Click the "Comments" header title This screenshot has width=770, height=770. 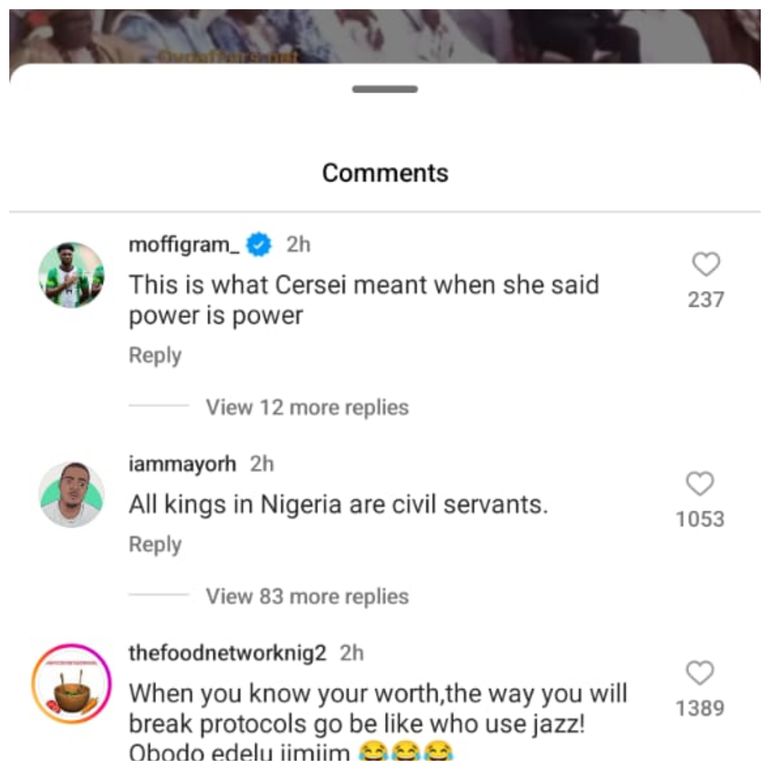point(385,173)
